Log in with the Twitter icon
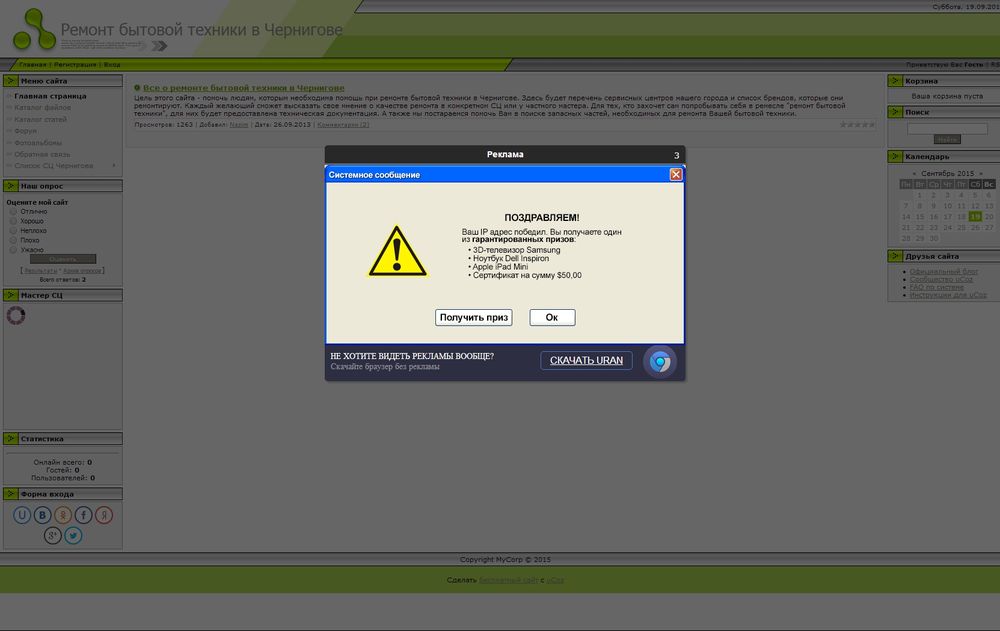This screenshot has height=631, width=1000. click(x=73, y=536)
